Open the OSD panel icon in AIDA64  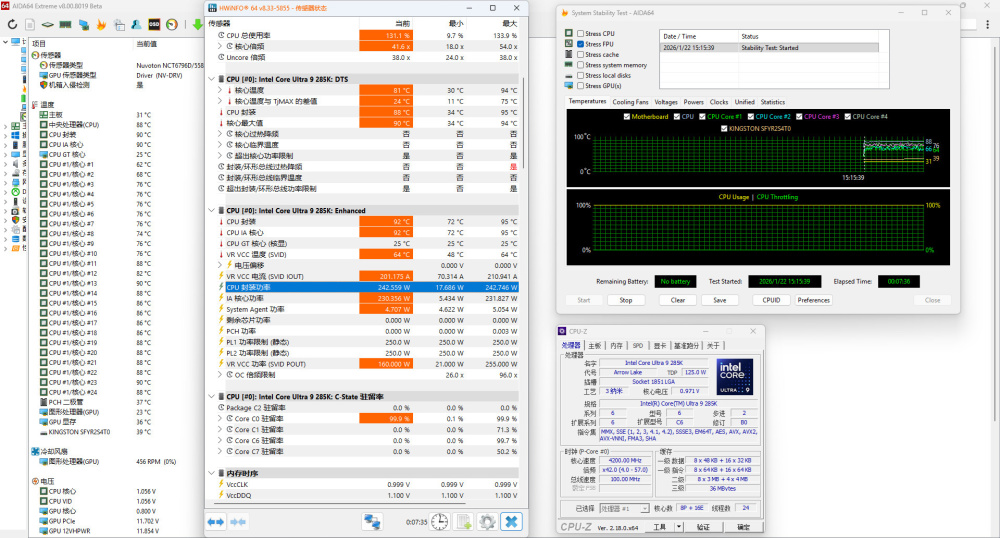[x=153, y=23]
